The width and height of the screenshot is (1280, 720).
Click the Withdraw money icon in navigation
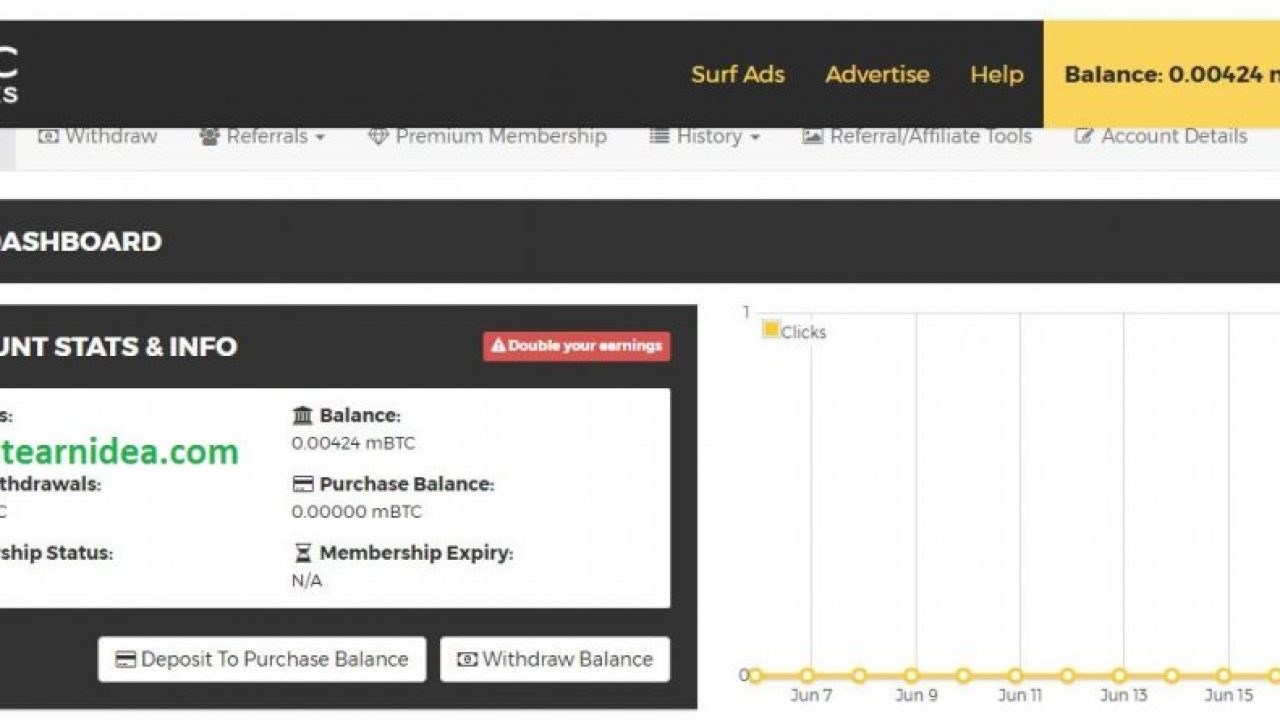[48, 137]
